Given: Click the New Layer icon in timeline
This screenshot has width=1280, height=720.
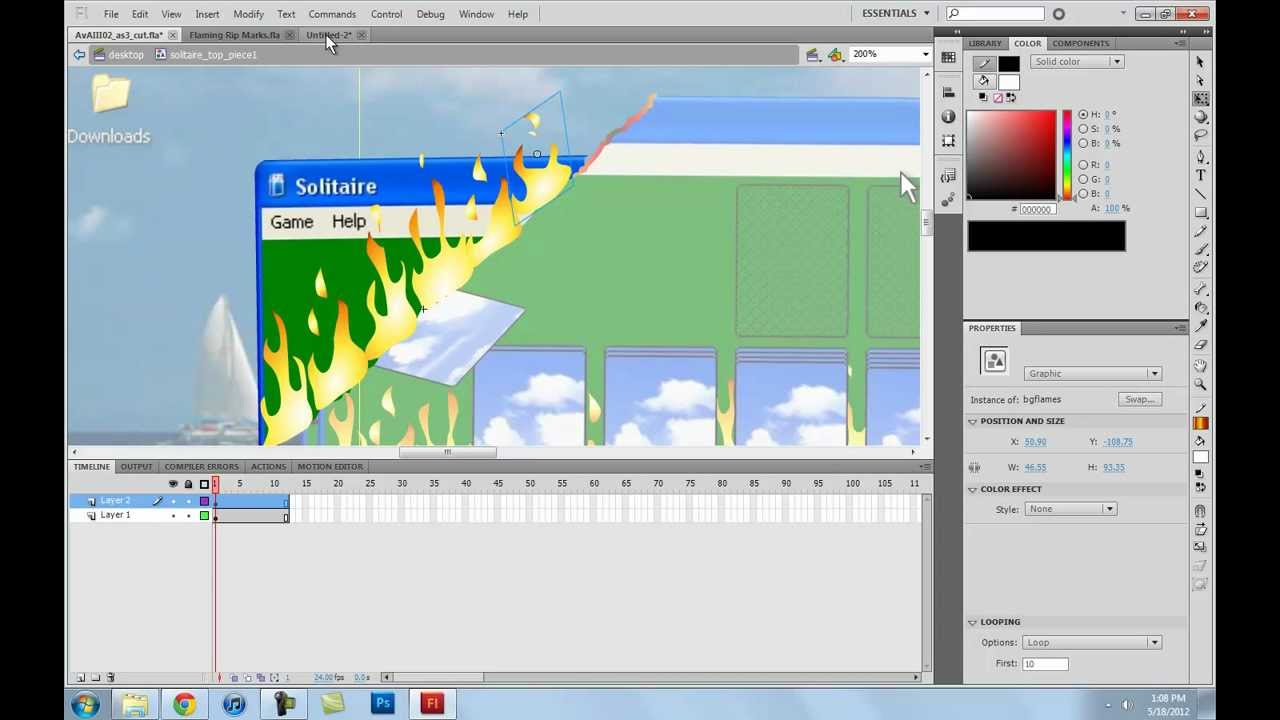Looking at the screenshot, I should pyautogui.click(x=81, y=677).
